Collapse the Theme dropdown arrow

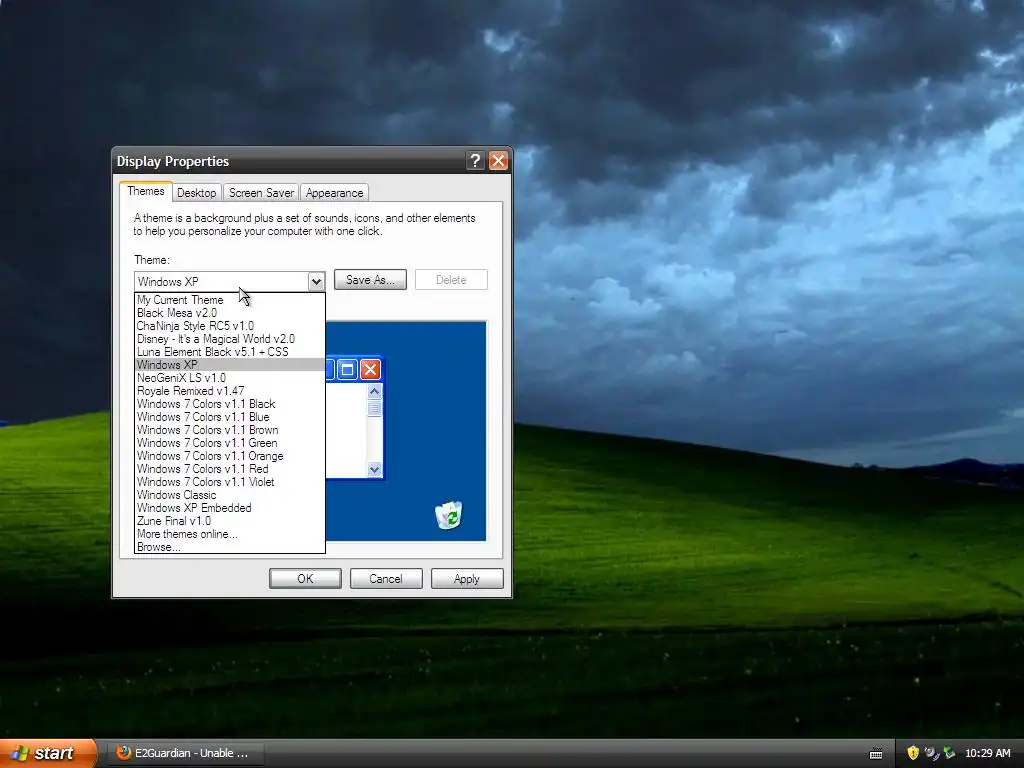tap(316, 281)
